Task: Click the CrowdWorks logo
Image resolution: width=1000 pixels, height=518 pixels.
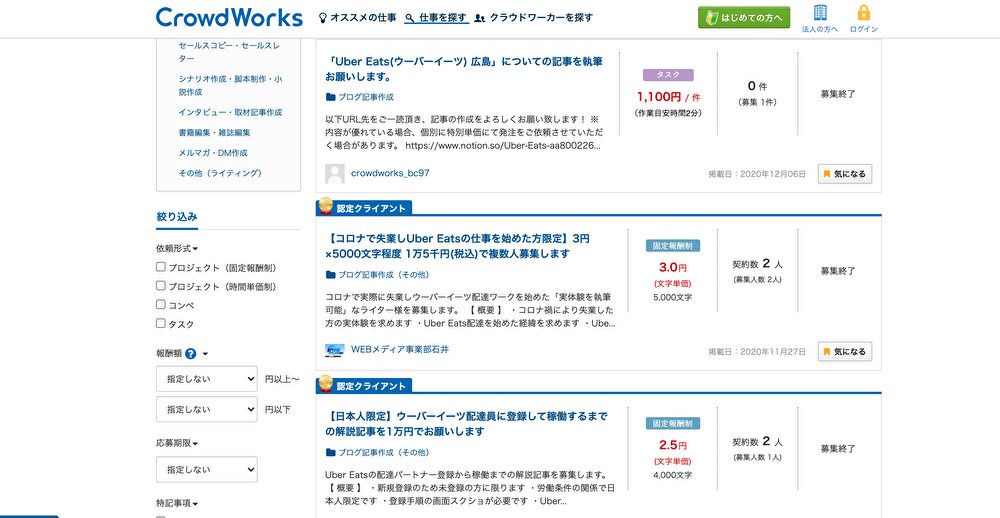Action: [229, 18]
